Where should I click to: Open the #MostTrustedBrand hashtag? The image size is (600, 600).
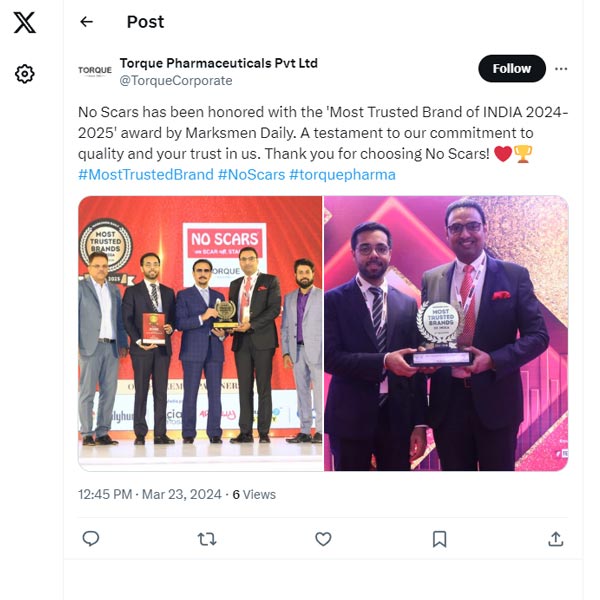[146, 174]
